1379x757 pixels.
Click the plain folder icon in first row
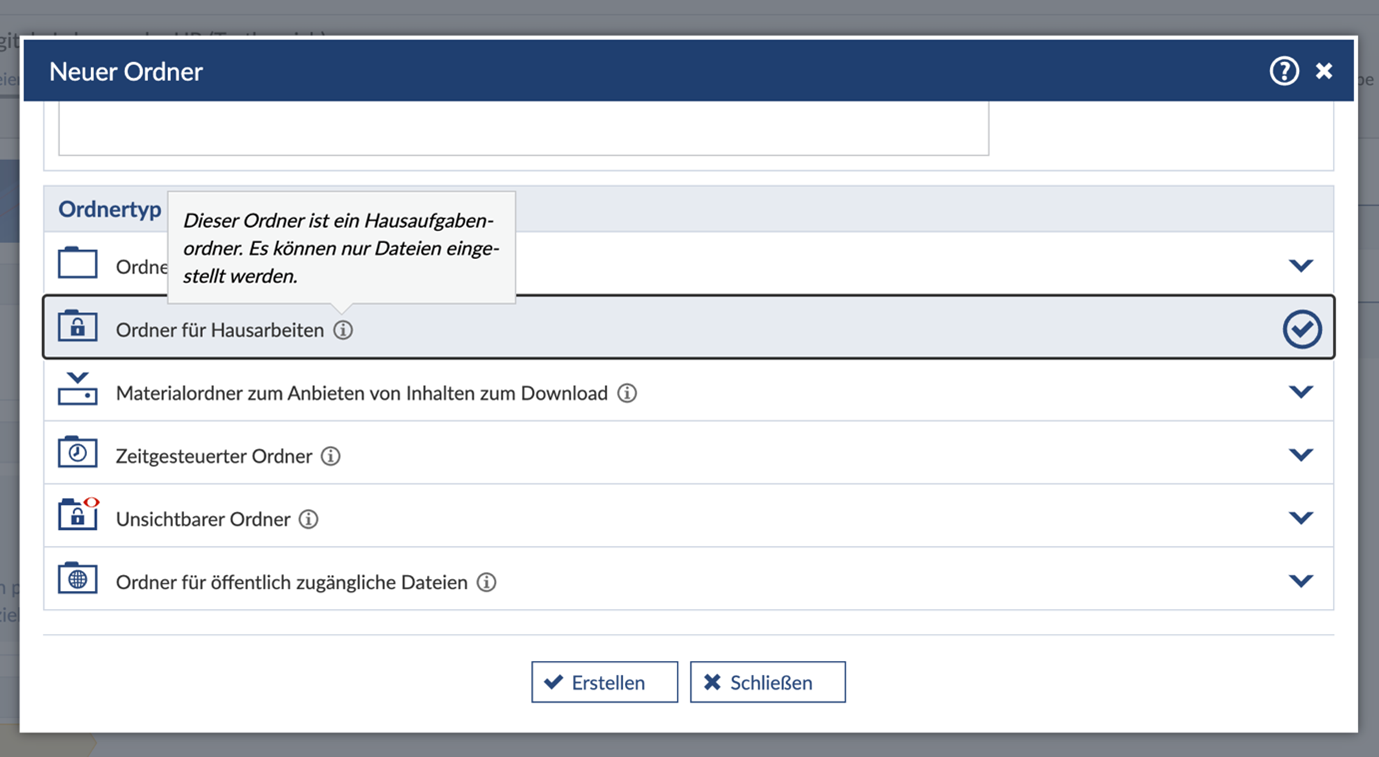click(77, 263)
